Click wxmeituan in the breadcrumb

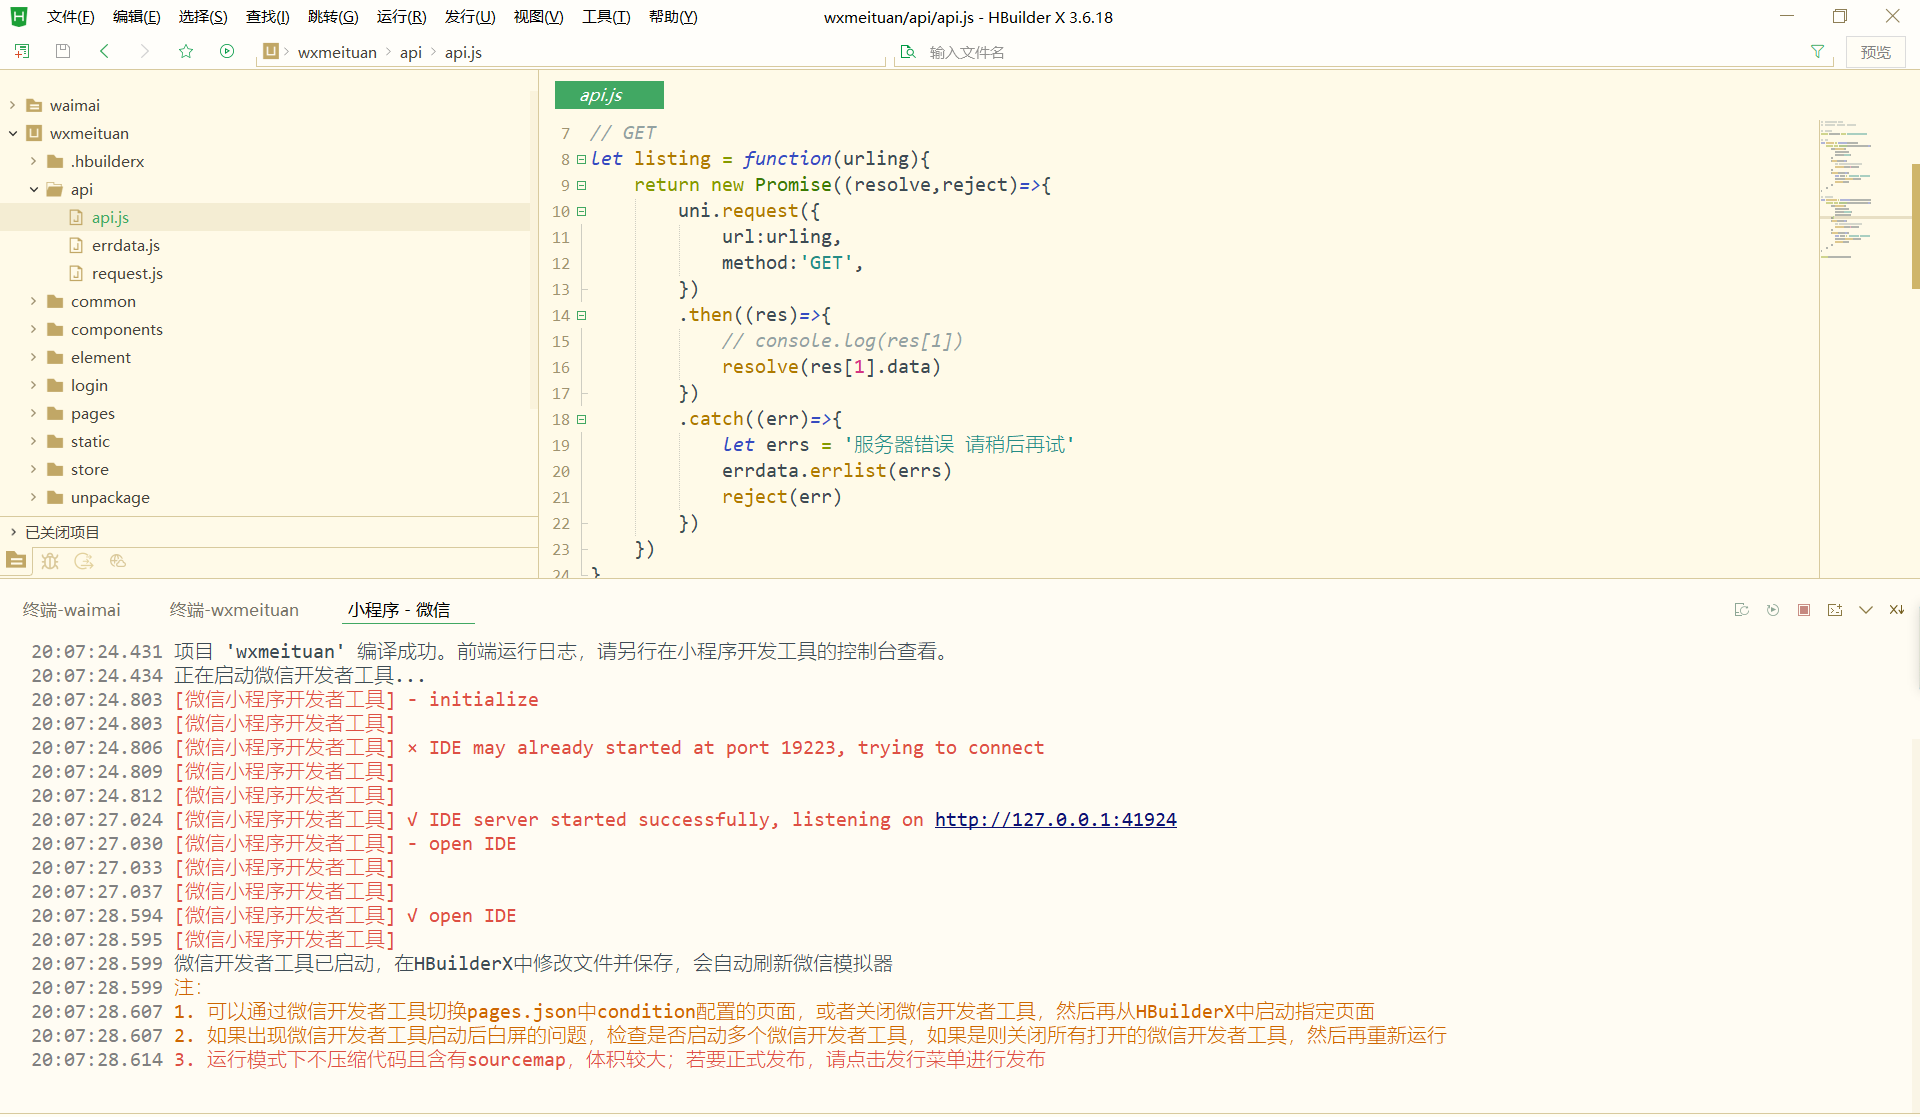click(x=337, y=52)
